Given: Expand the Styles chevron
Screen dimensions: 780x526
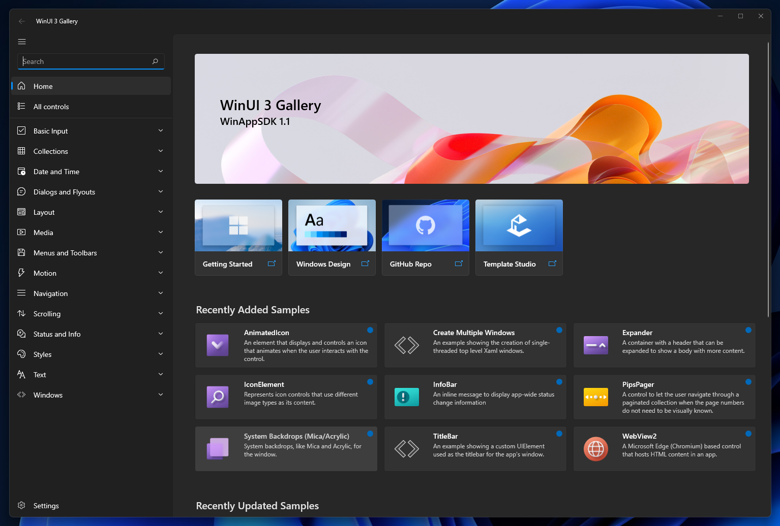Looking at the screenshot, I should (161, 354).
